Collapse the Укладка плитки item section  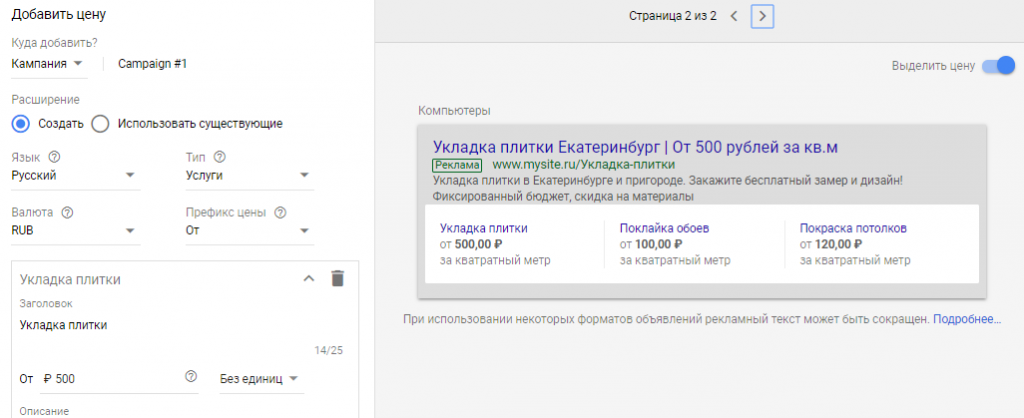[309, 279]
